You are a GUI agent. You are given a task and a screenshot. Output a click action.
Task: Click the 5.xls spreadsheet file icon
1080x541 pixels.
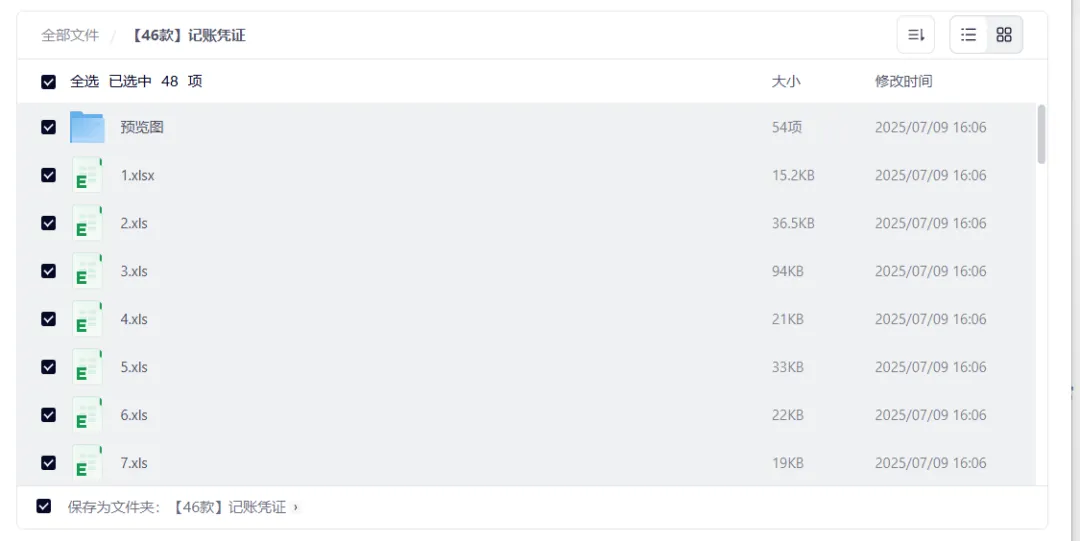point(87,367)
